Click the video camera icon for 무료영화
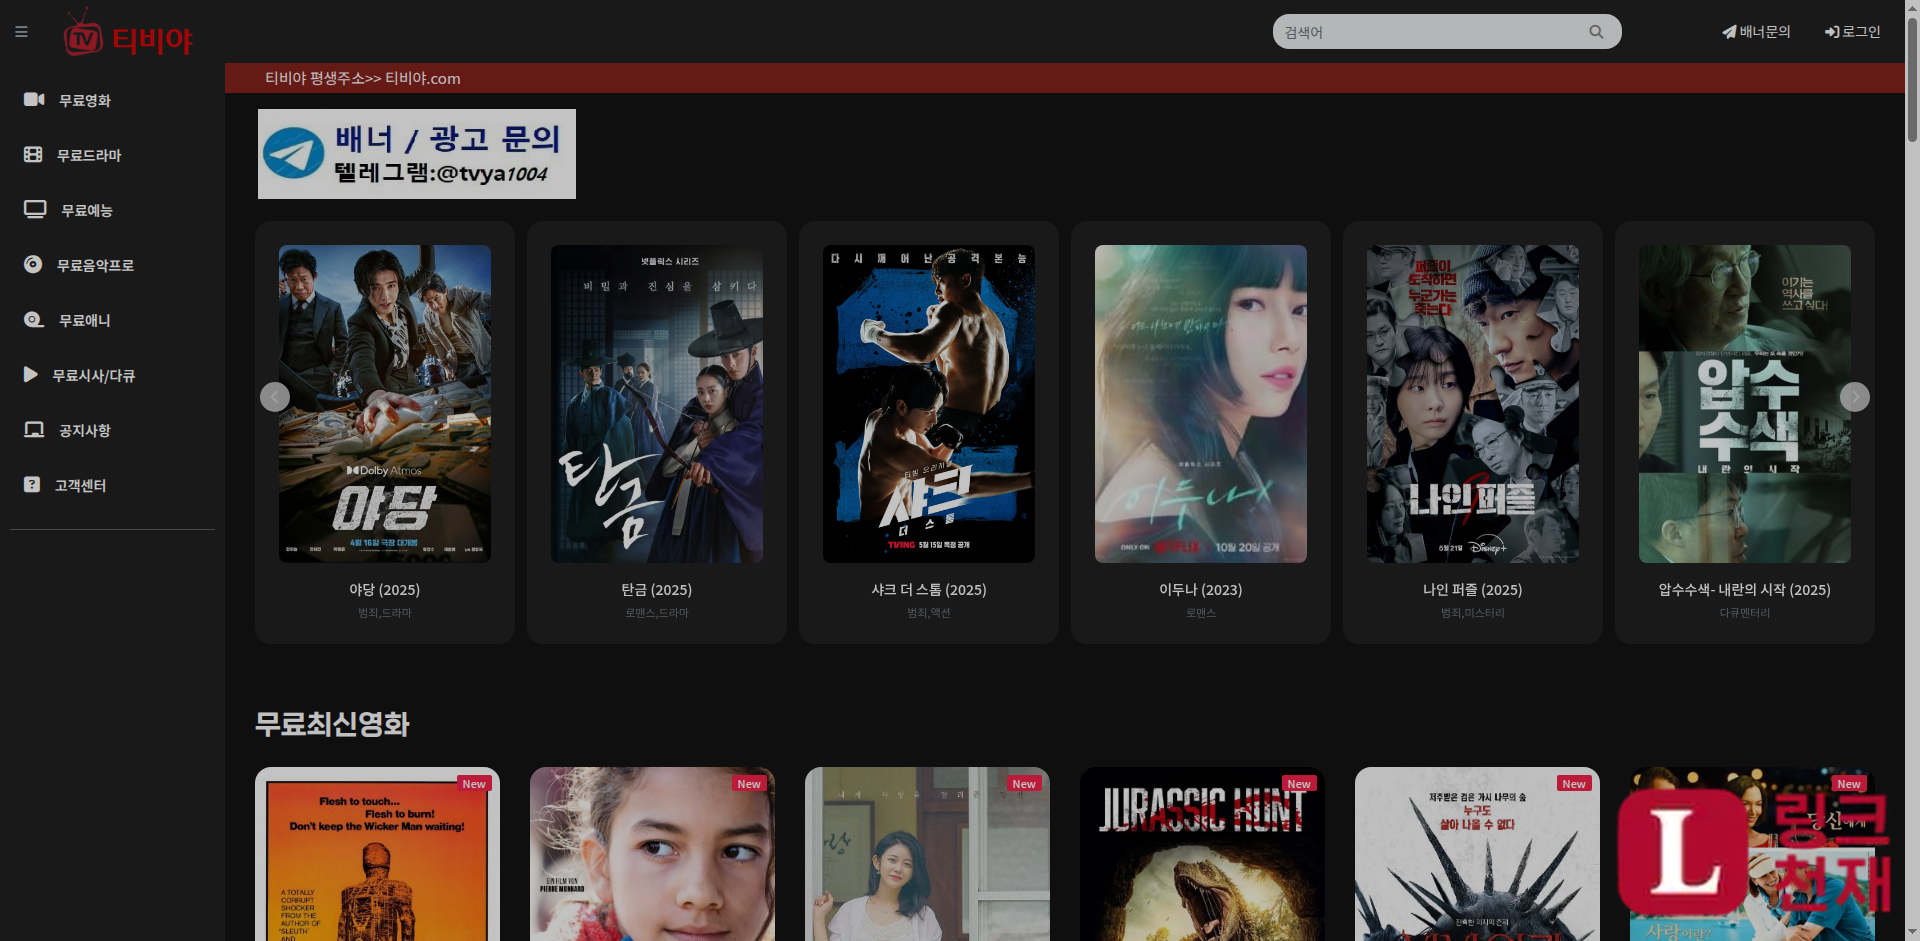Screen dimensions: 1920x941 [x=34, y=99]
